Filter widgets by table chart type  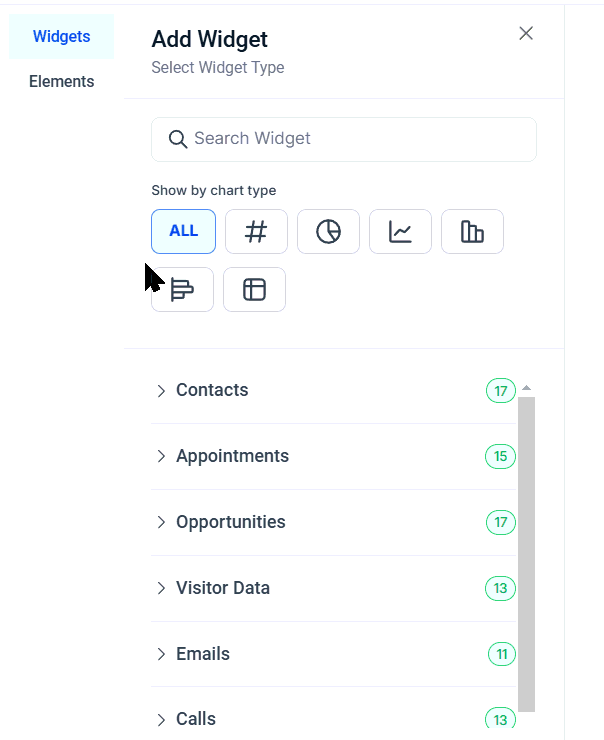point(254,290)
